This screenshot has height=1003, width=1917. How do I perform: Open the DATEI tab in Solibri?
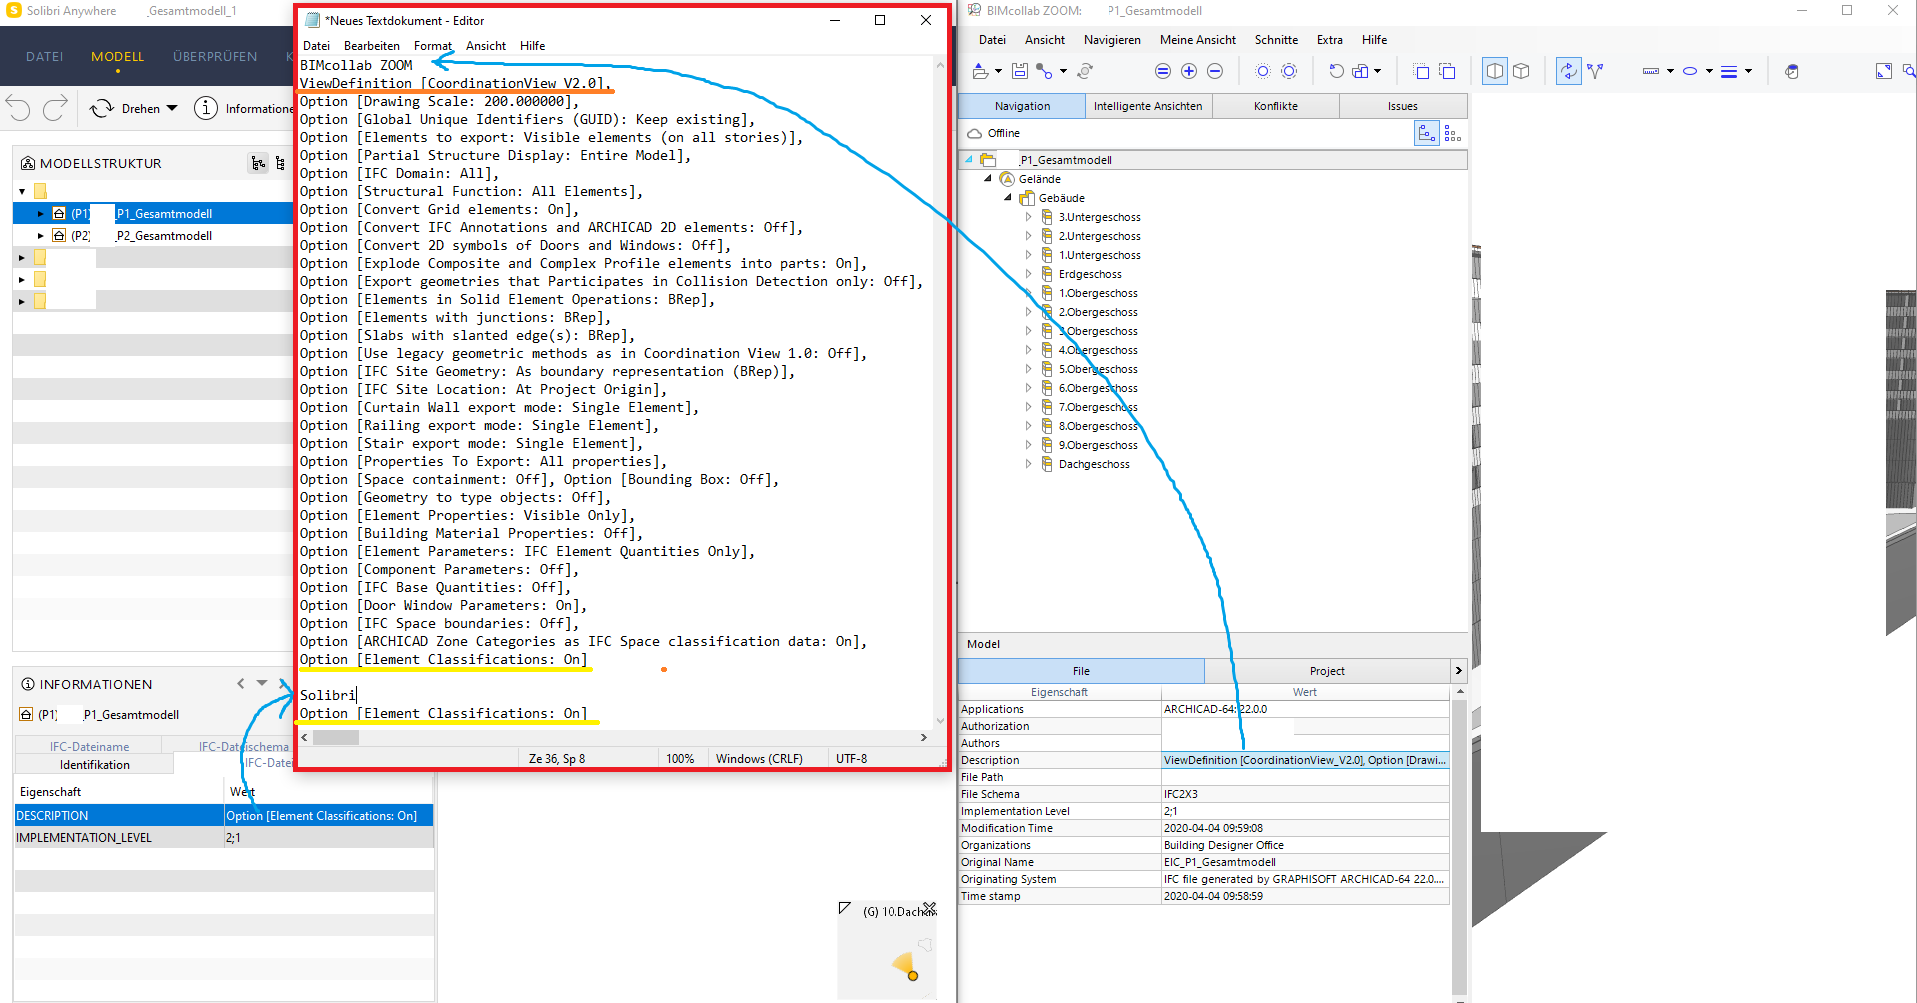point(45,57)
